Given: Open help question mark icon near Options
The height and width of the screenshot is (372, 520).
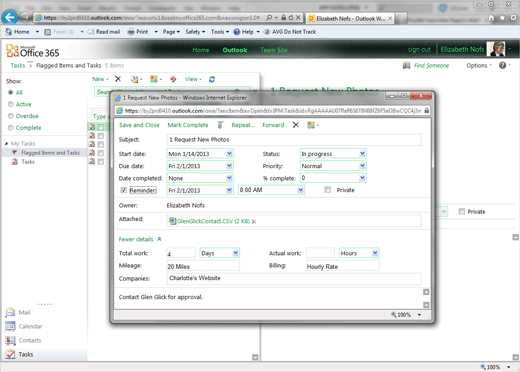Looking at the screenshot, I should [502, 65].
